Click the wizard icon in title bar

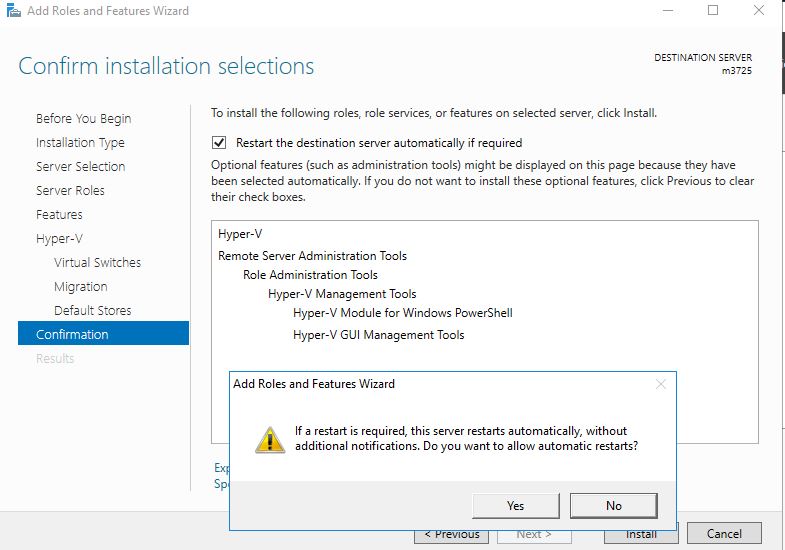[14, 10]
